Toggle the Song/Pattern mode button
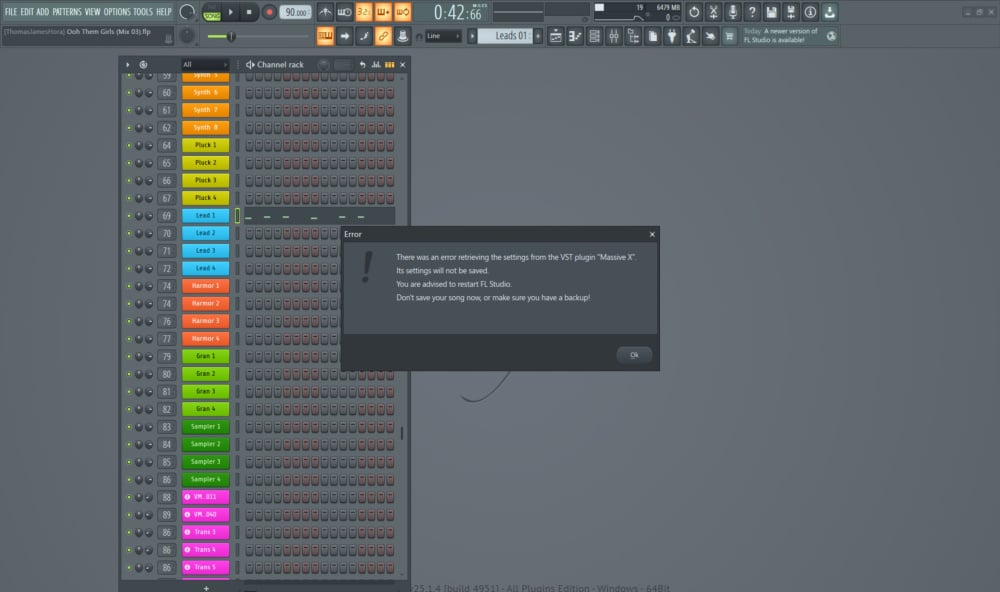 click(211, 12)
